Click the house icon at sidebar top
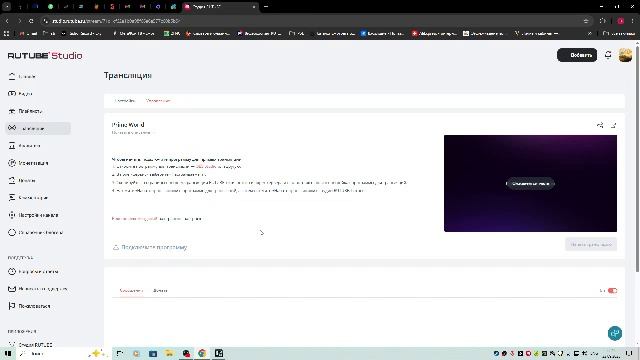 (12, 76)
